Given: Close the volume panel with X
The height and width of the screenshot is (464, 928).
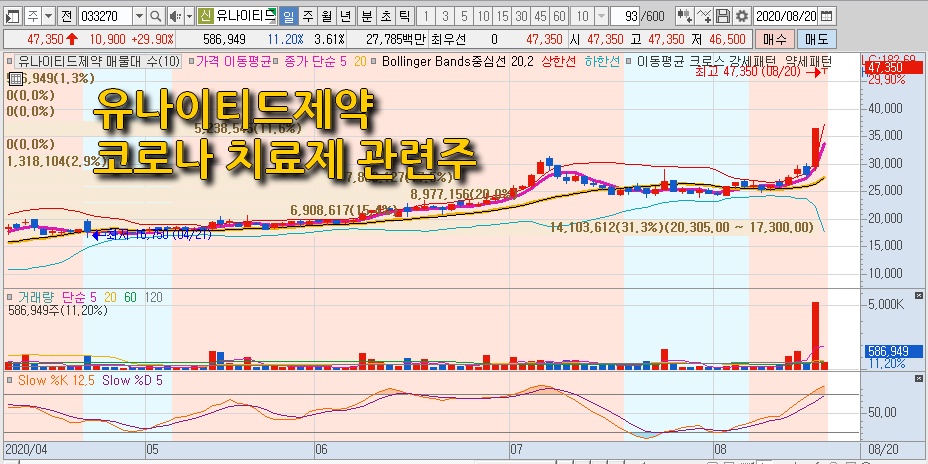Looking at the screenshot, I should click(x=919, y=295).
